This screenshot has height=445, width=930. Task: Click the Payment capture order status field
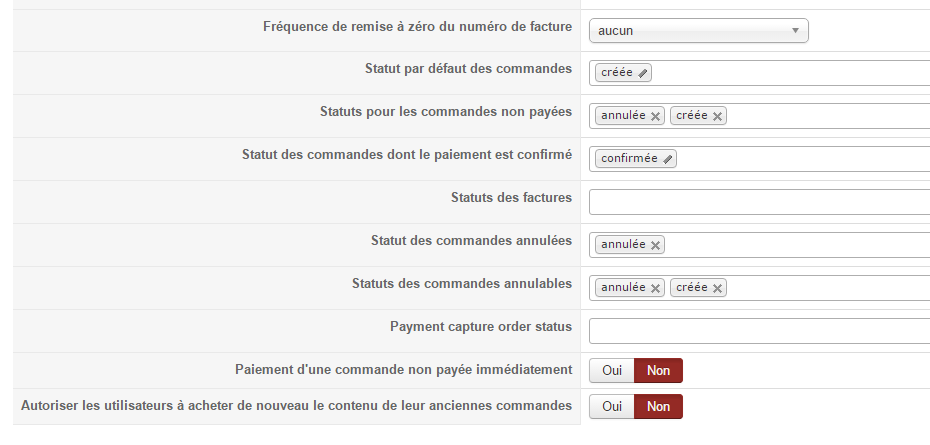(758, 331)
